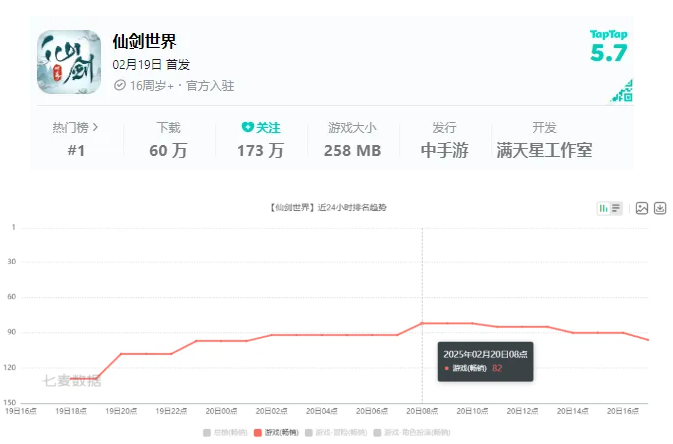Viewport: 673px width, 444px height.
Task: Click y-axis label 150
Action: 9,402
